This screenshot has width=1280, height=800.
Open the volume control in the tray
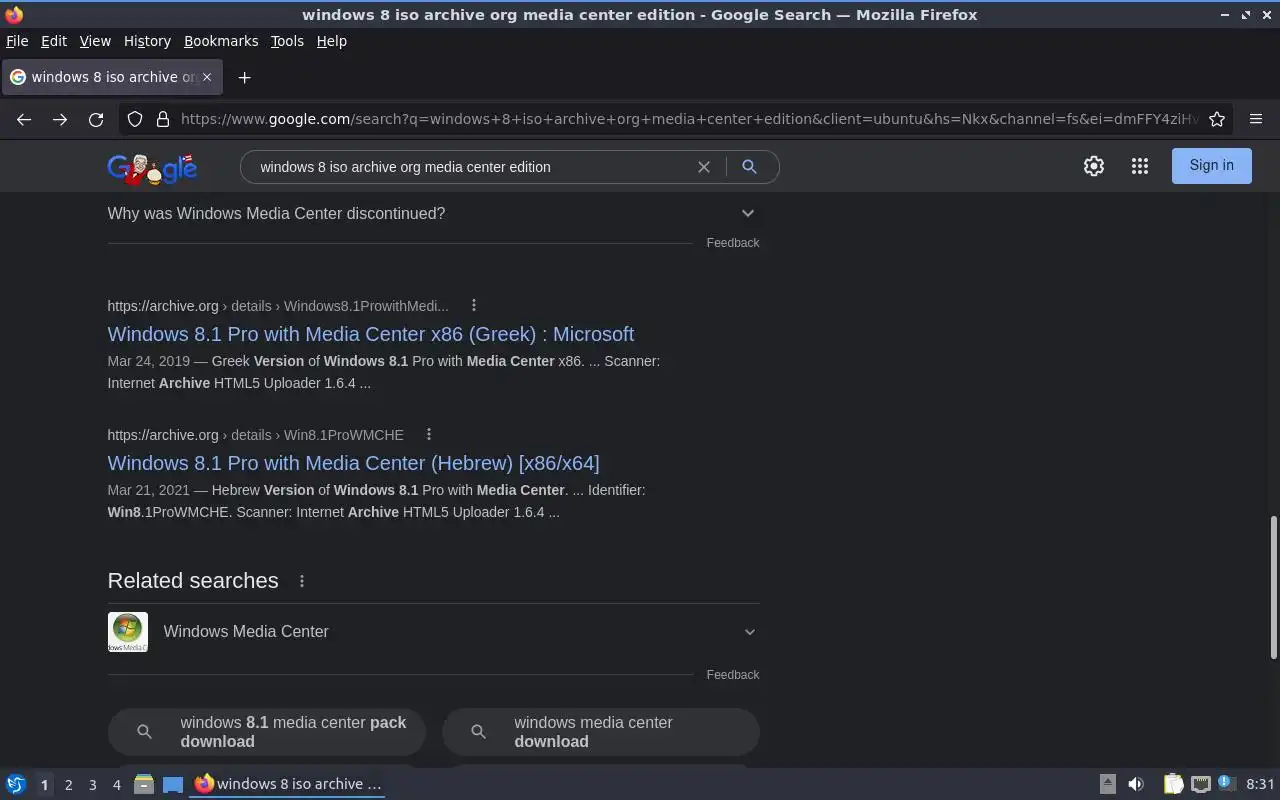pyautogui.click(x=1136, y=784)
